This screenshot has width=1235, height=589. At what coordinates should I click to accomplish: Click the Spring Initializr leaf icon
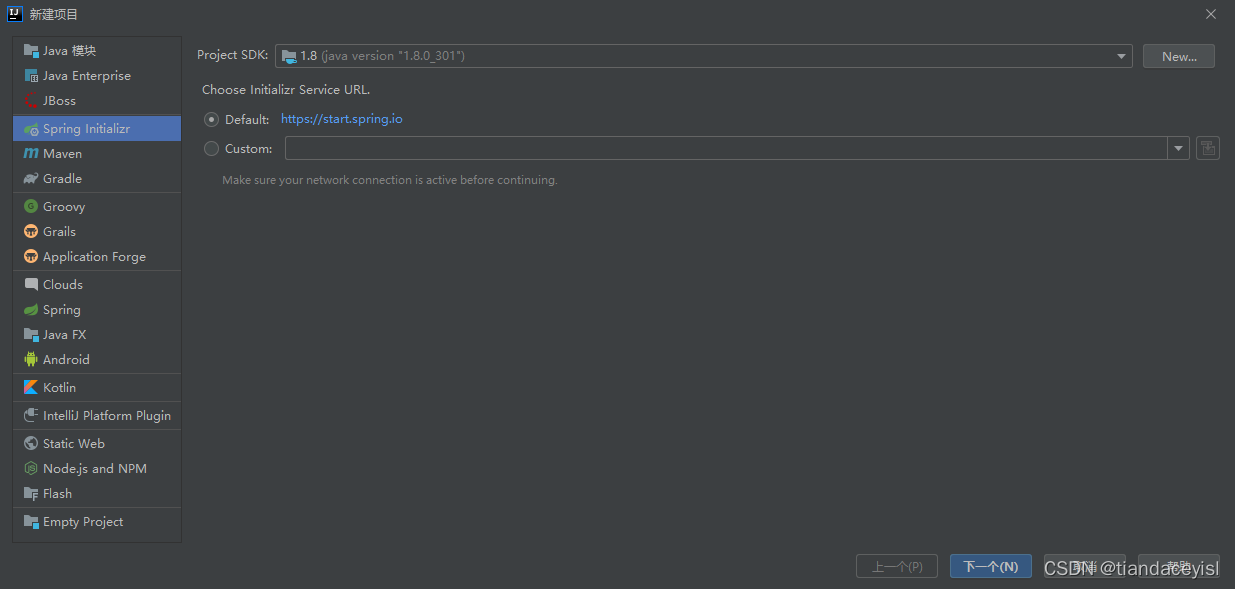(31, 129)
